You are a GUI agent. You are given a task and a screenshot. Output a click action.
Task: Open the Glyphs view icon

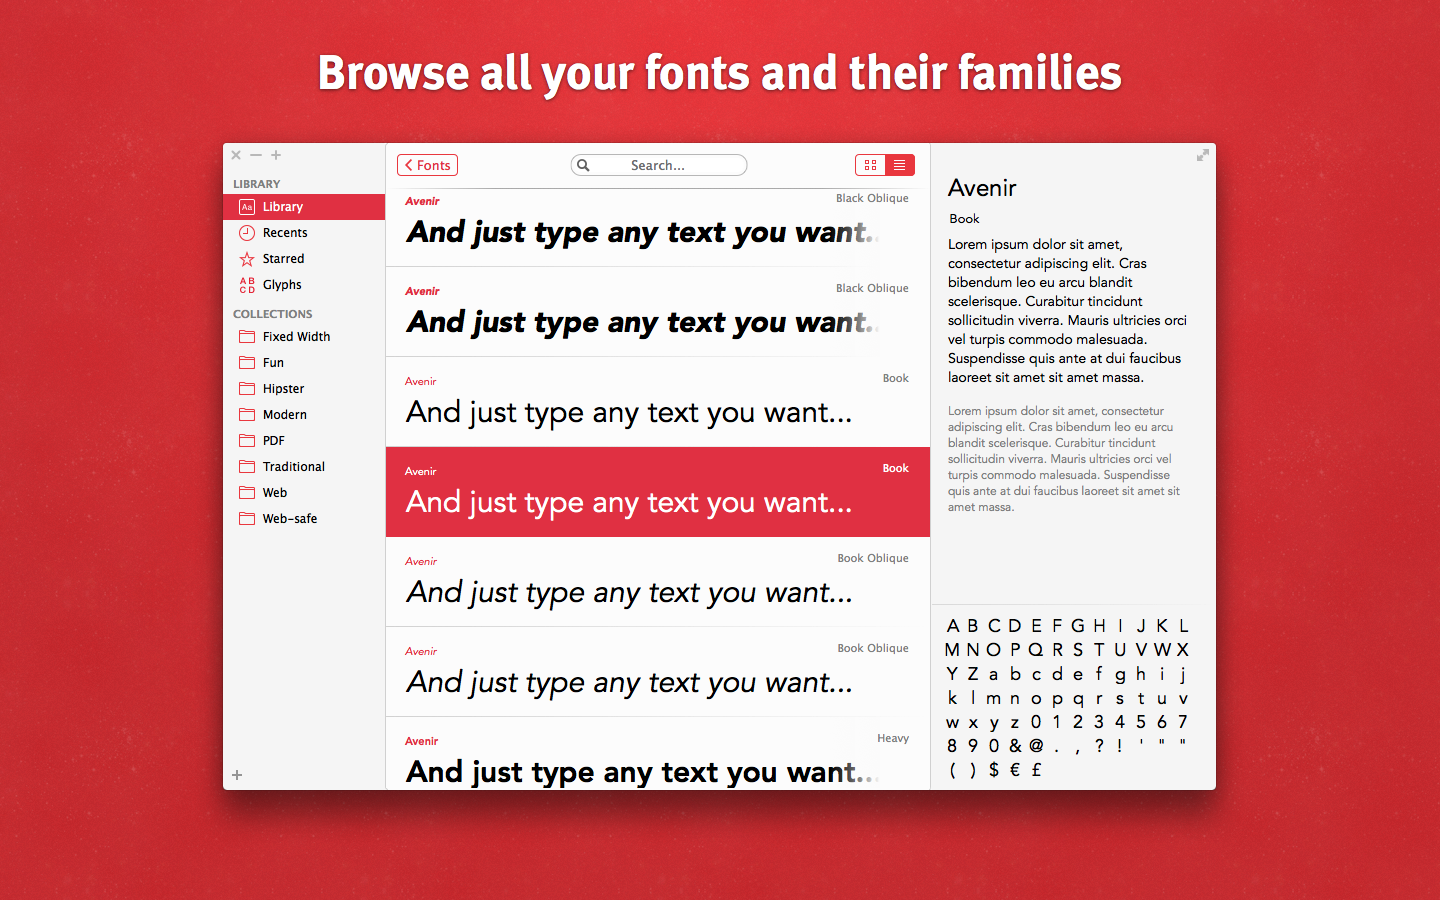click(247, 285)
